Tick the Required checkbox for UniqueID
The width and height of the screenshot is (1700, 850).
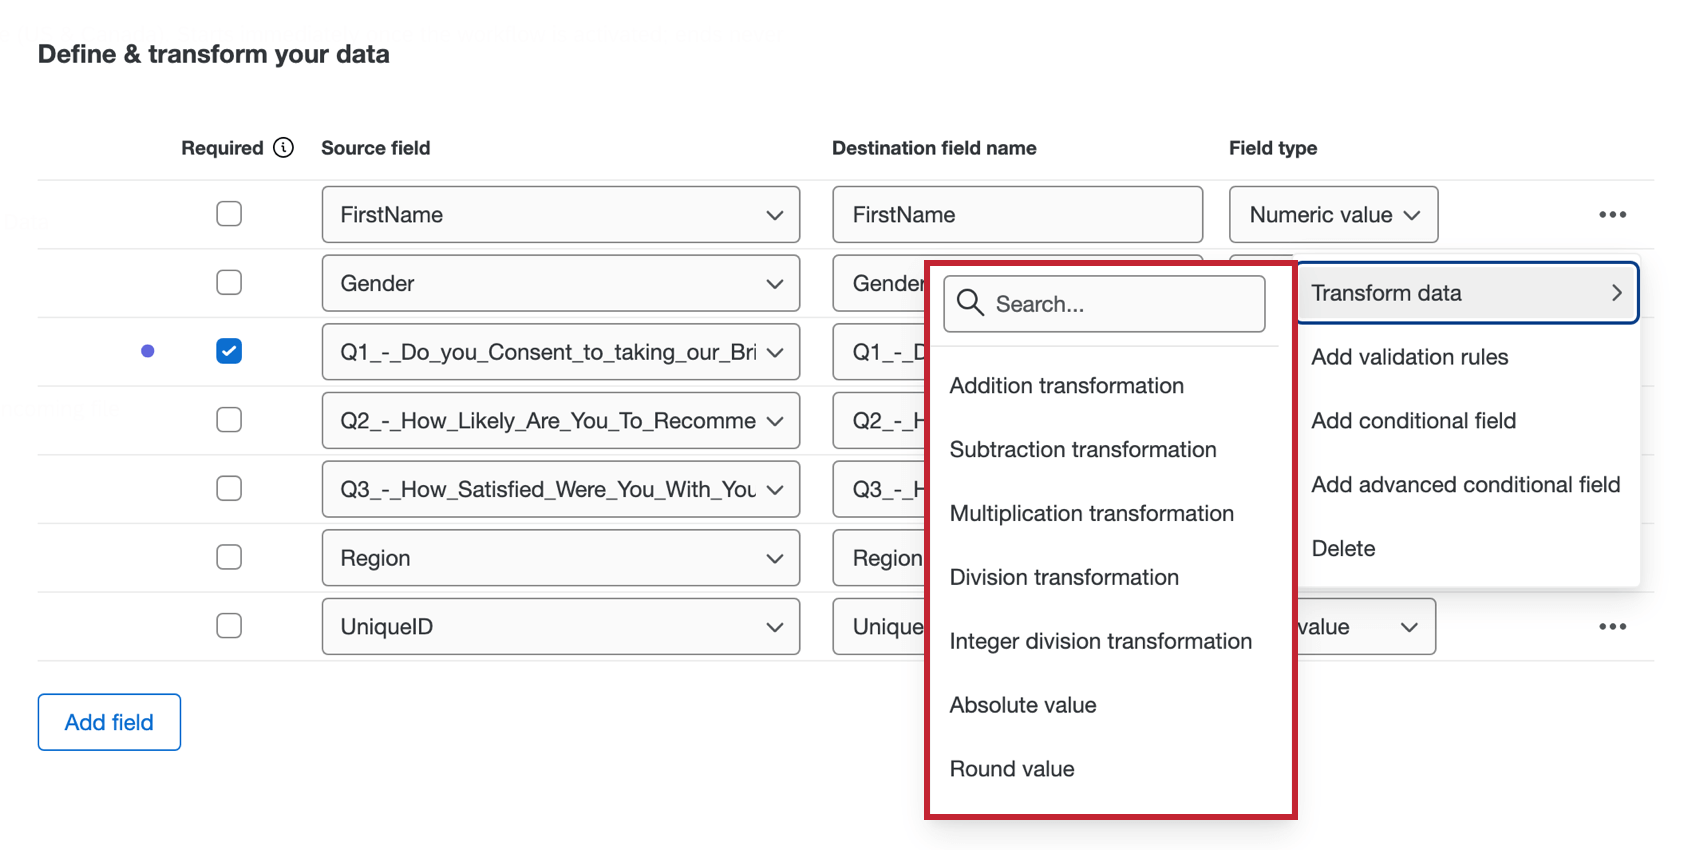[x=229, y=626]
